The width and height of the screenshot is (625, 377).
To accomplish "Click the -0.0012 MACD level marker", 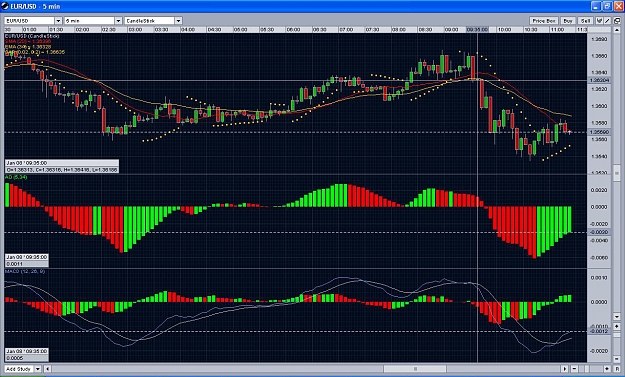I will (599, 332).
